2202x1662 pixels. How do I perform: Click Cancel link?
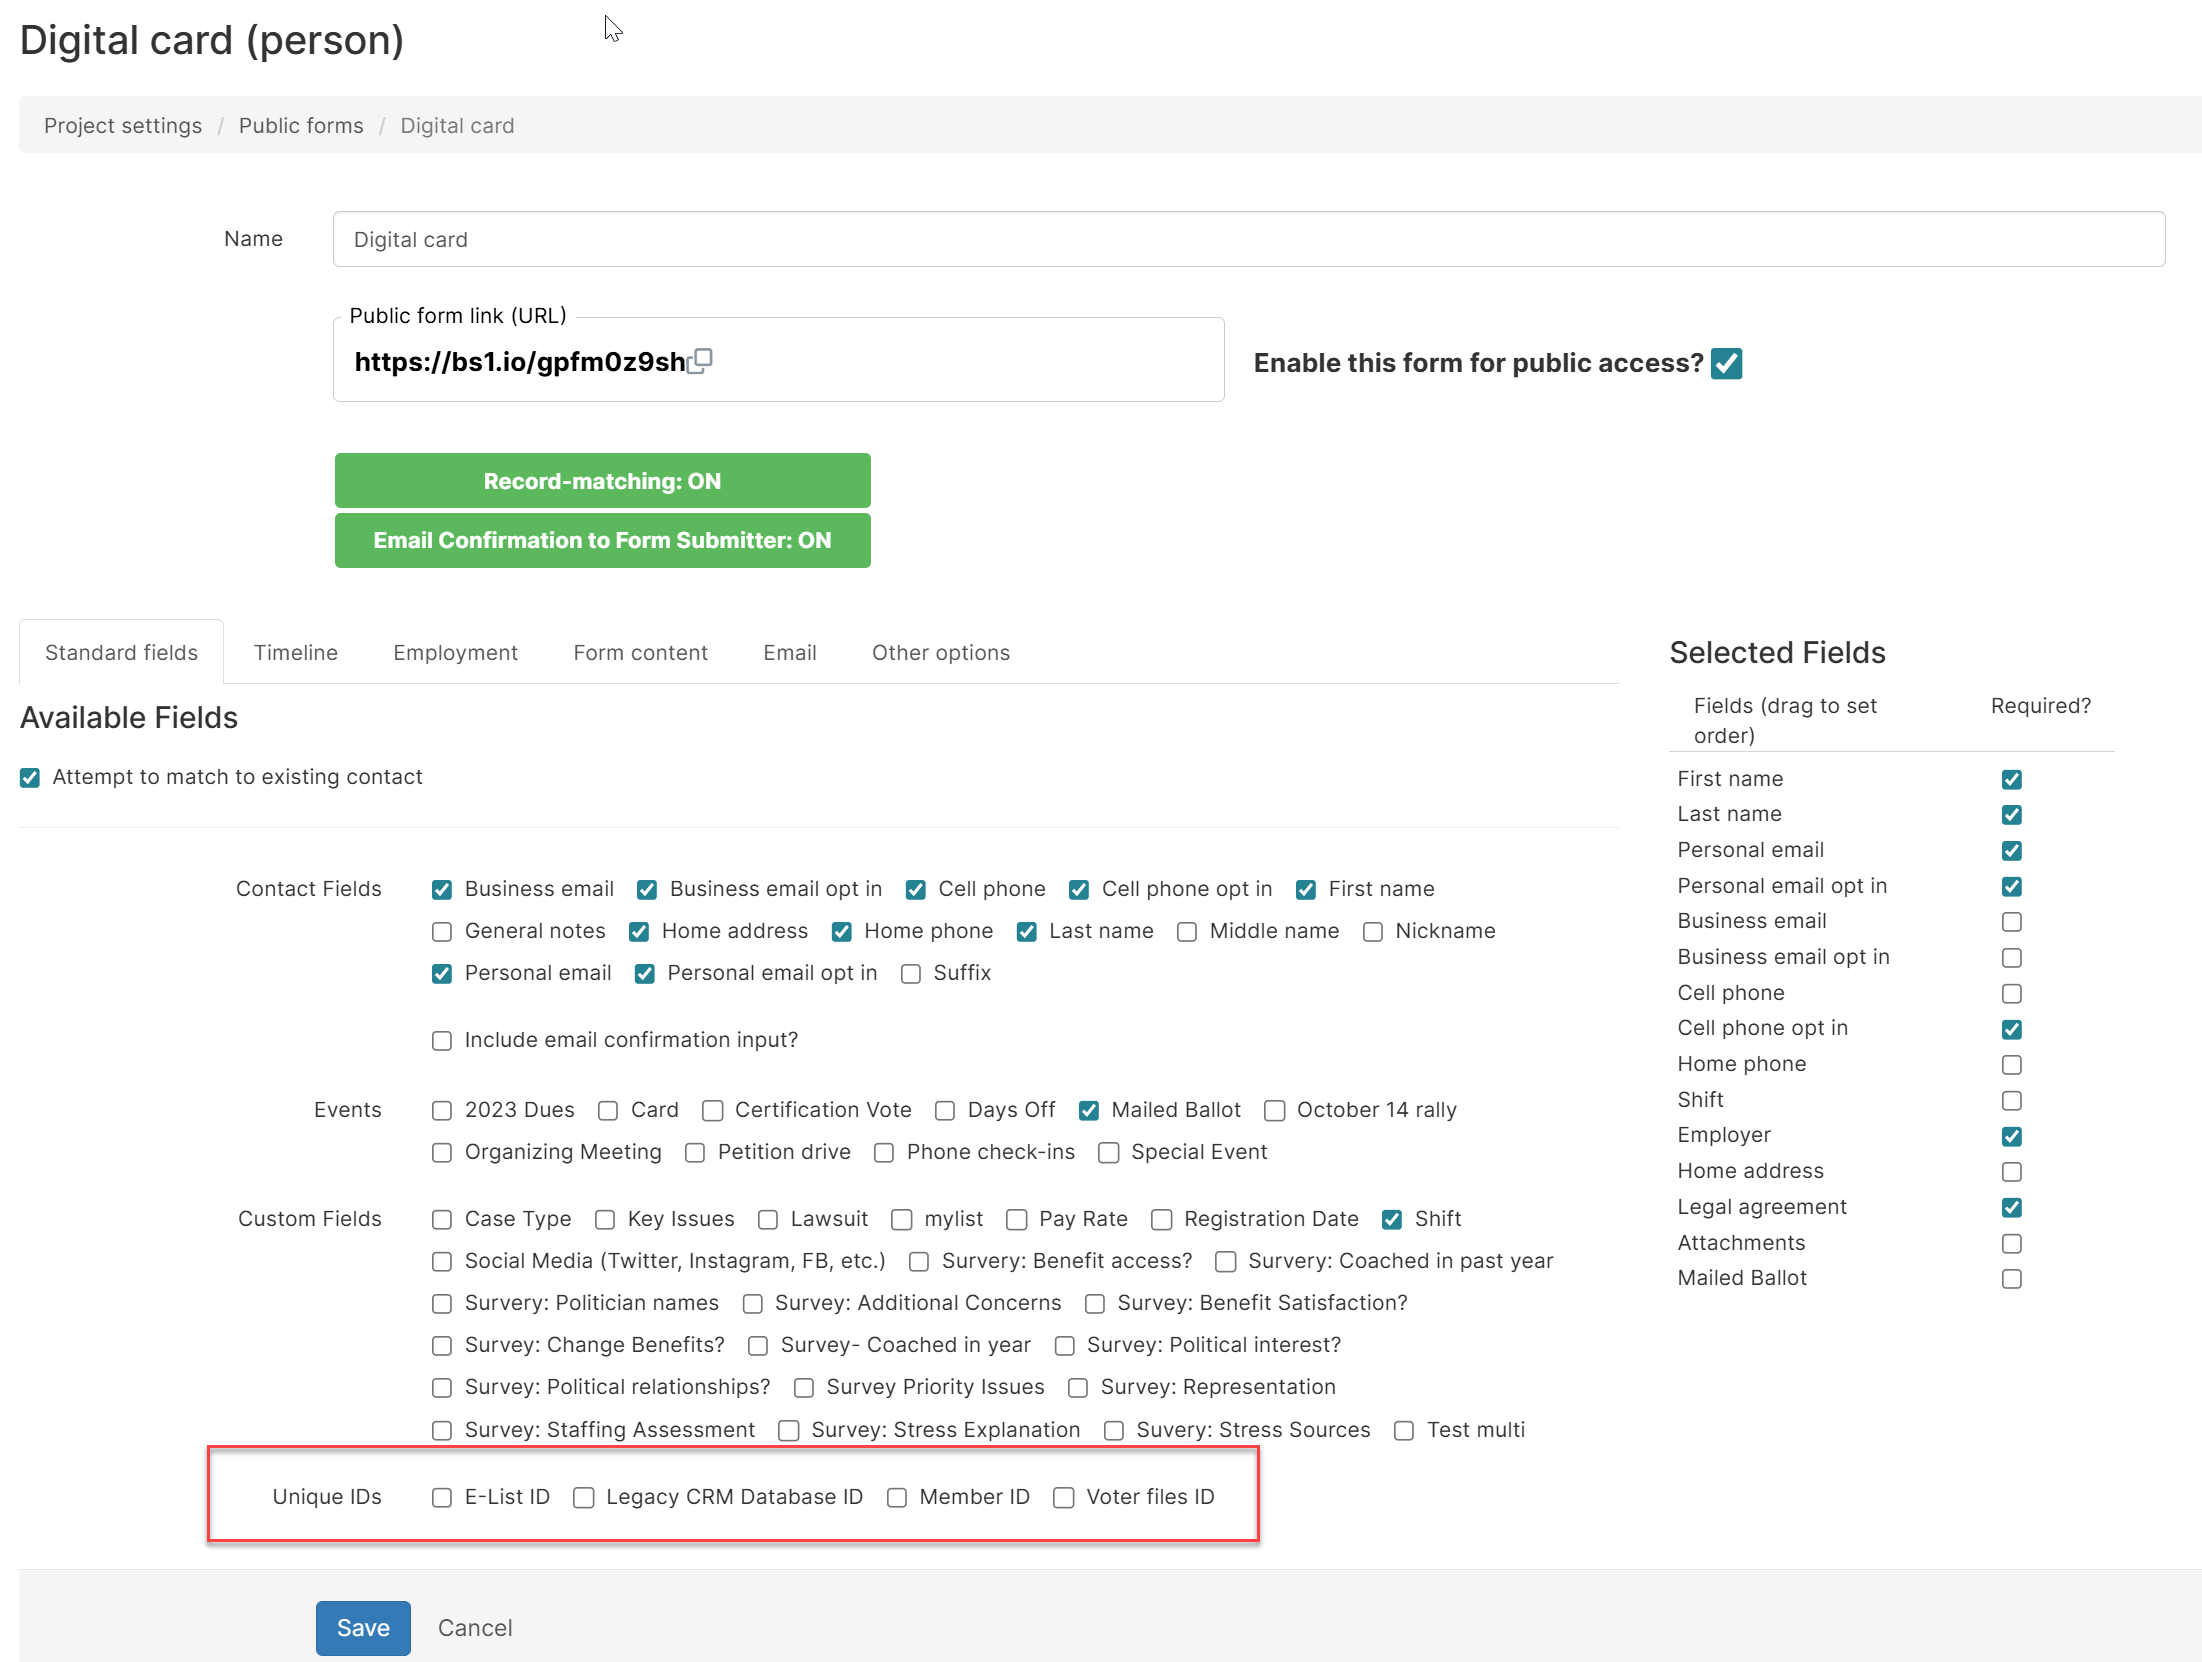click(x=475, y=1628)
